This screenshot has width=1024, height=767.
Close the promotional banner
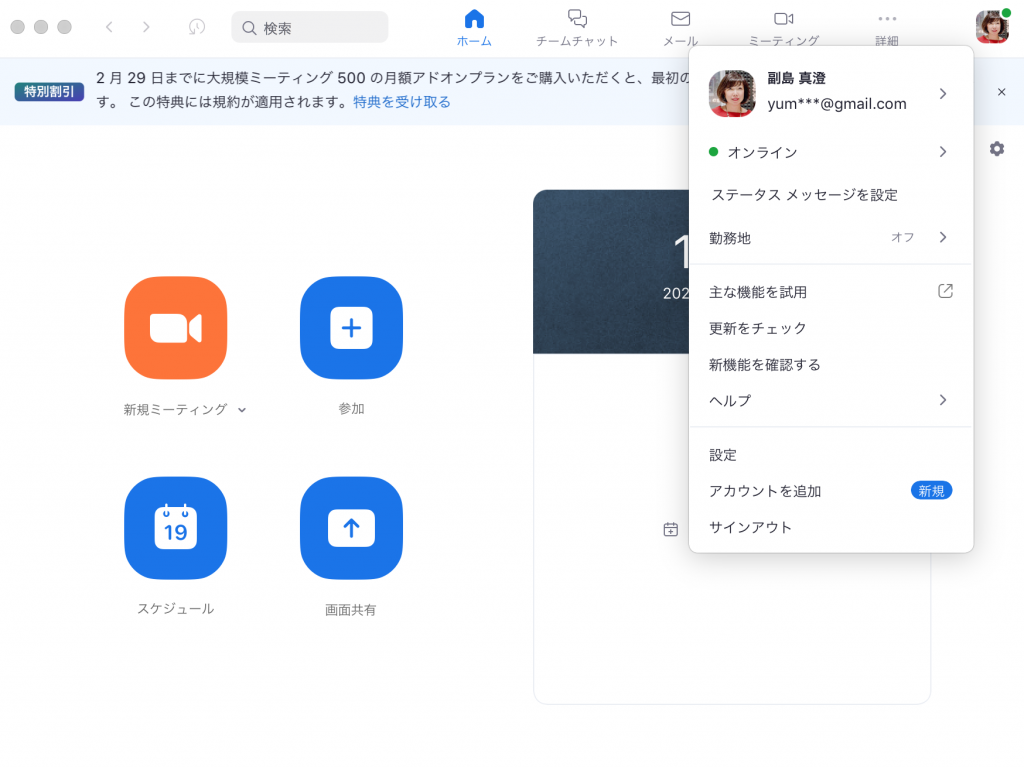(1001, 92)
